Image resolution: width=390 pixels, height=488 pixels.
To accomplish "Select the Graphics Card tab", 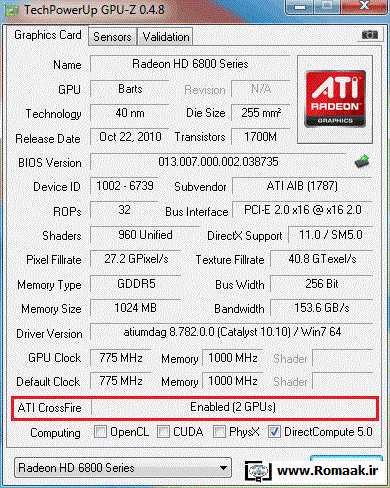I will tap(48, 35).
